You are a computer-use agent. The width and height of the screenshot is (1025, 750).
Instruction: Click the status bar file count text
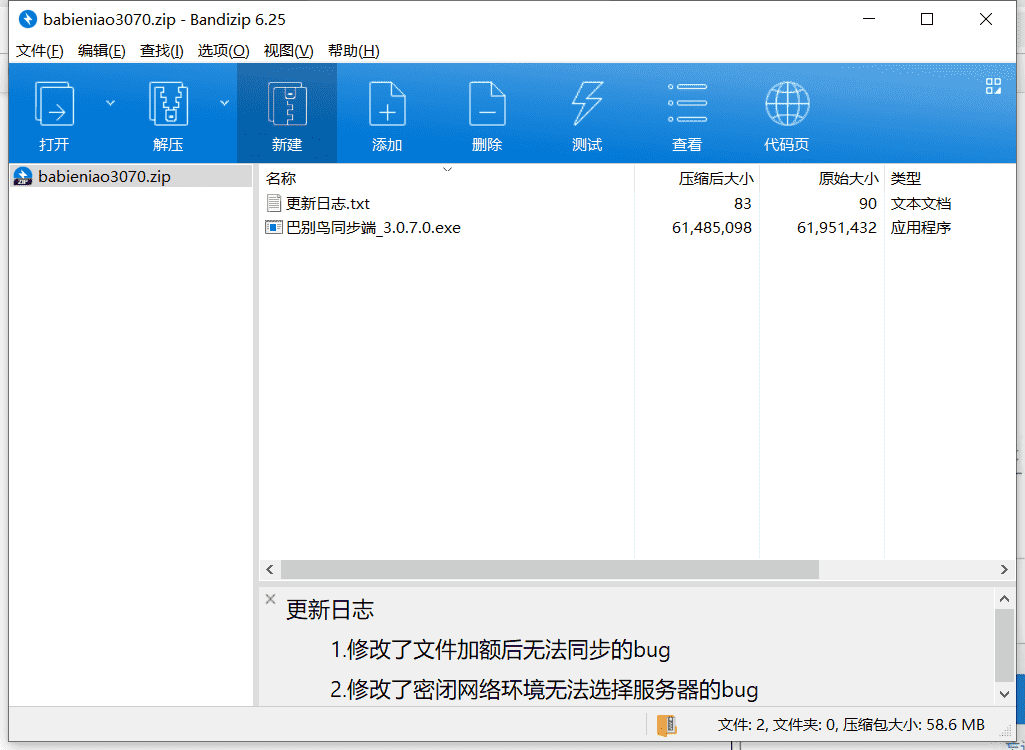pyautogui.click(x=851, y=724)
